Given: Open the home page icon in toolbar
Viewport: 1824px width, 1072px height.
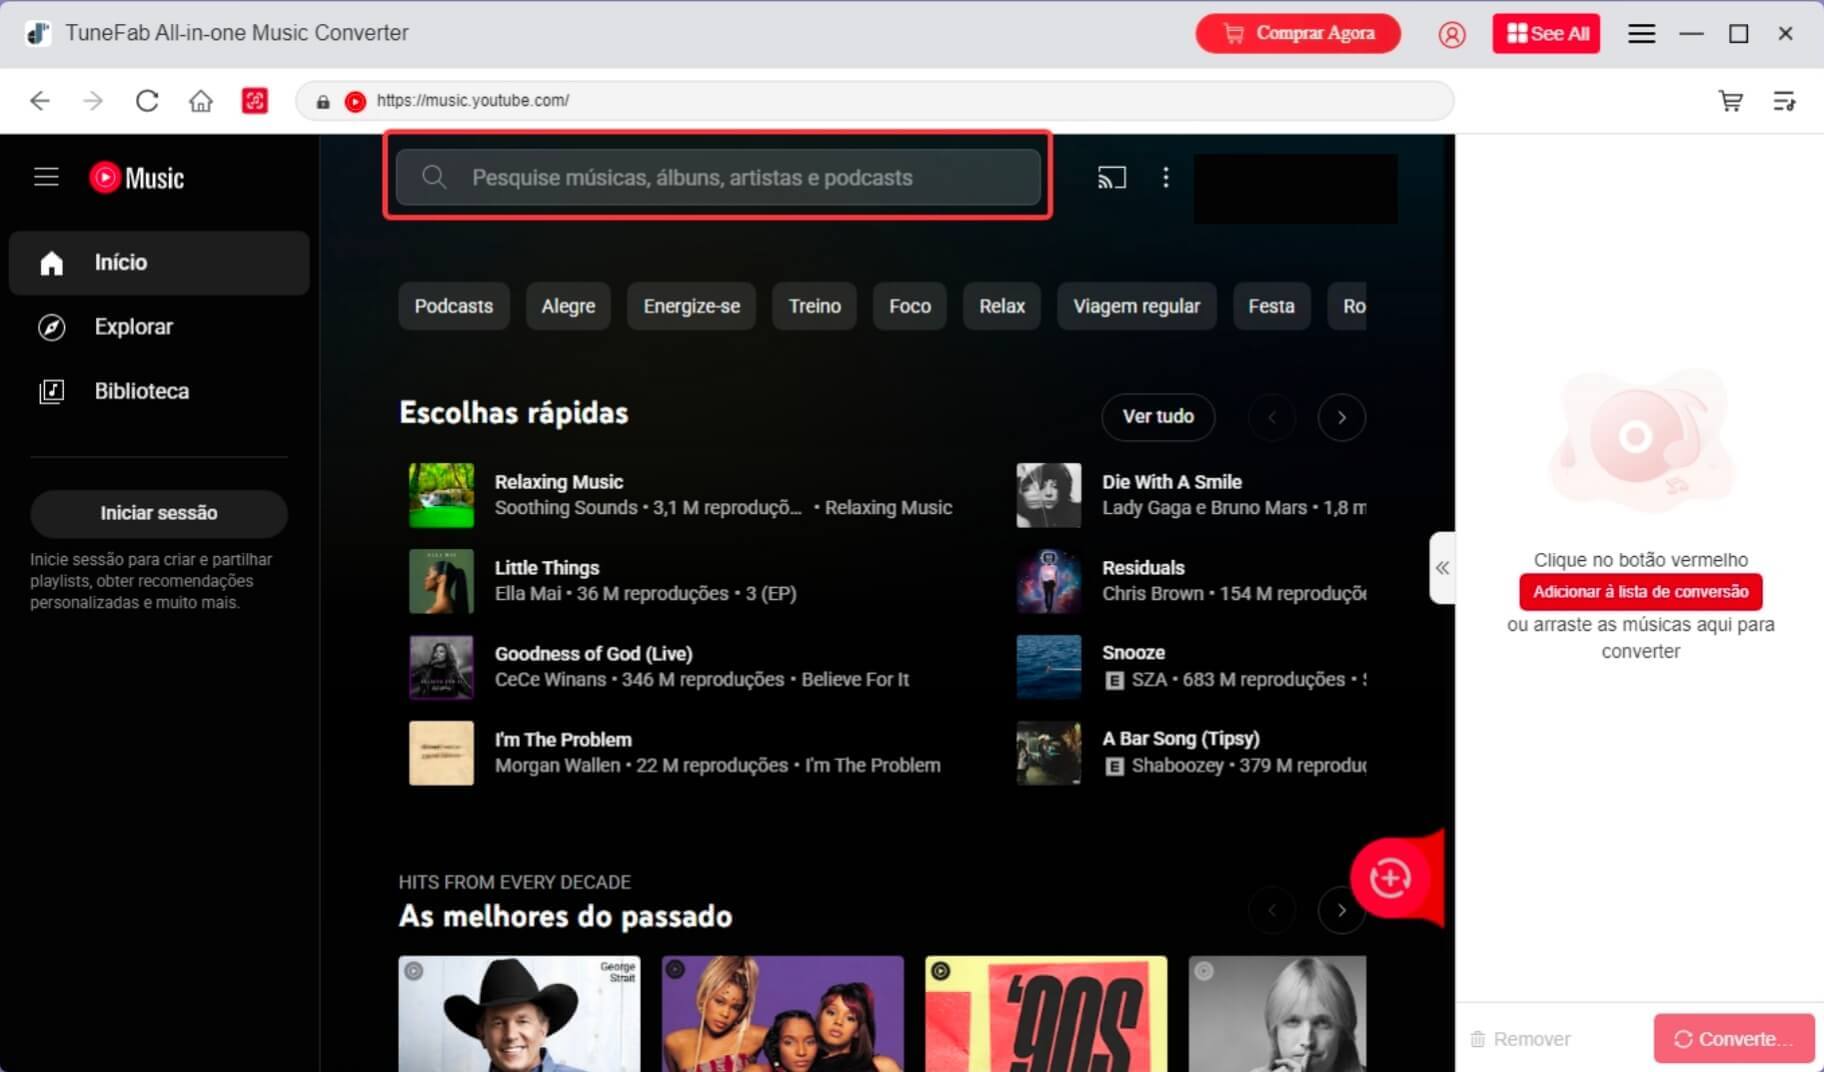Looking at the screenshot, I should click(201, 100).
